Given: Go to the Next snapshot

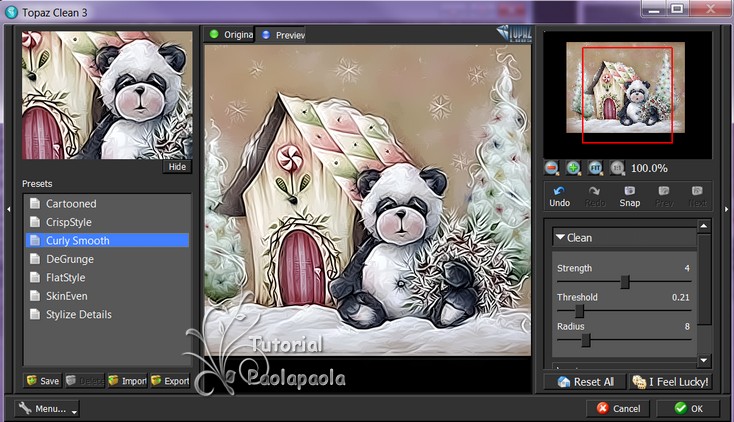Looking at the screenshot, I should 697,196.
